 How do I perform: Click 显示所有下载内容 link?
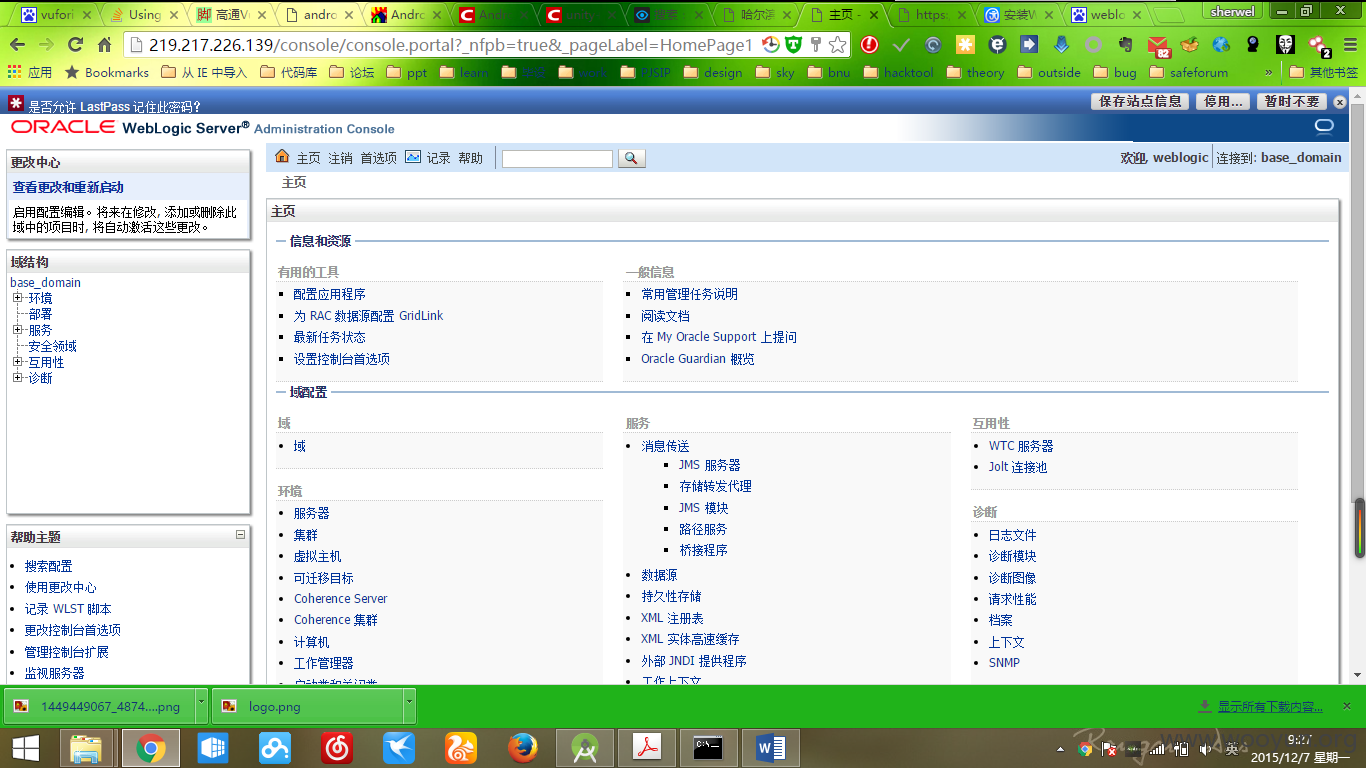(x=1269, y=707)
